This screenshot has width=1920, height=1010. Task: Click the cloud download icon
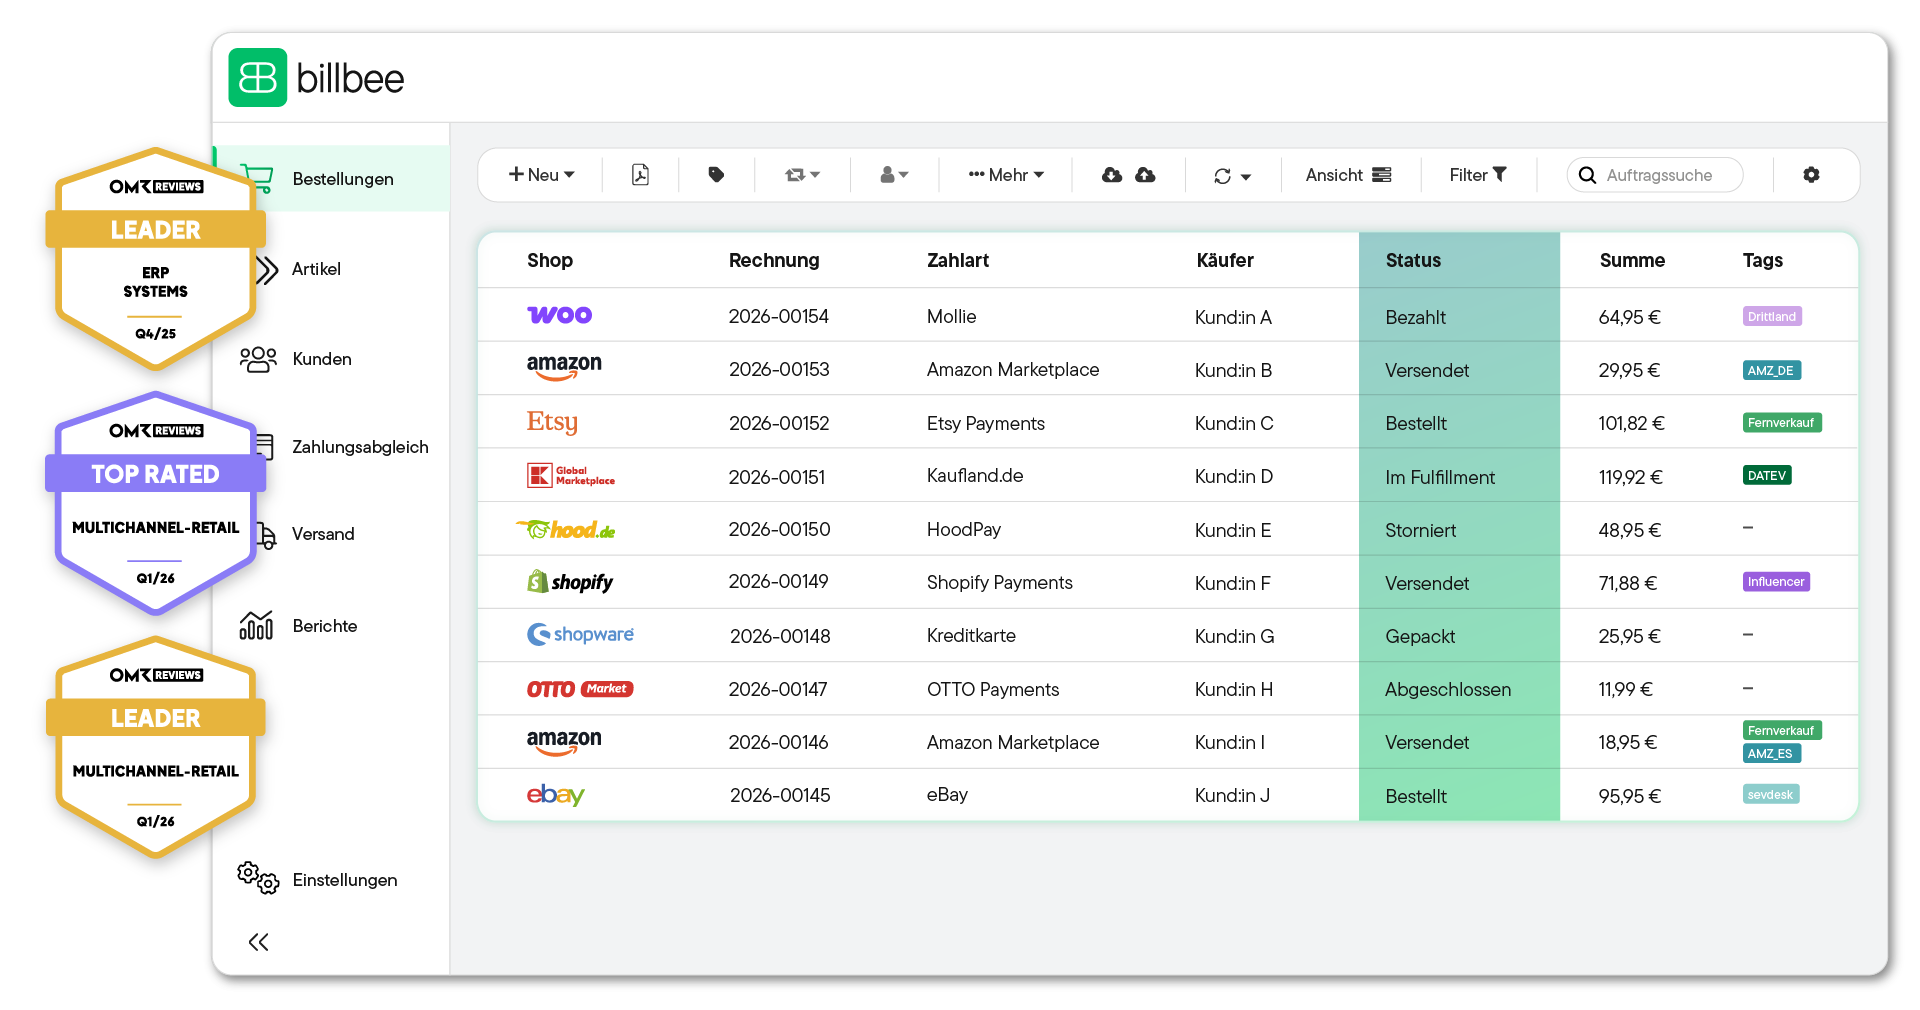pyautogui.click(x=1112, y=175)
